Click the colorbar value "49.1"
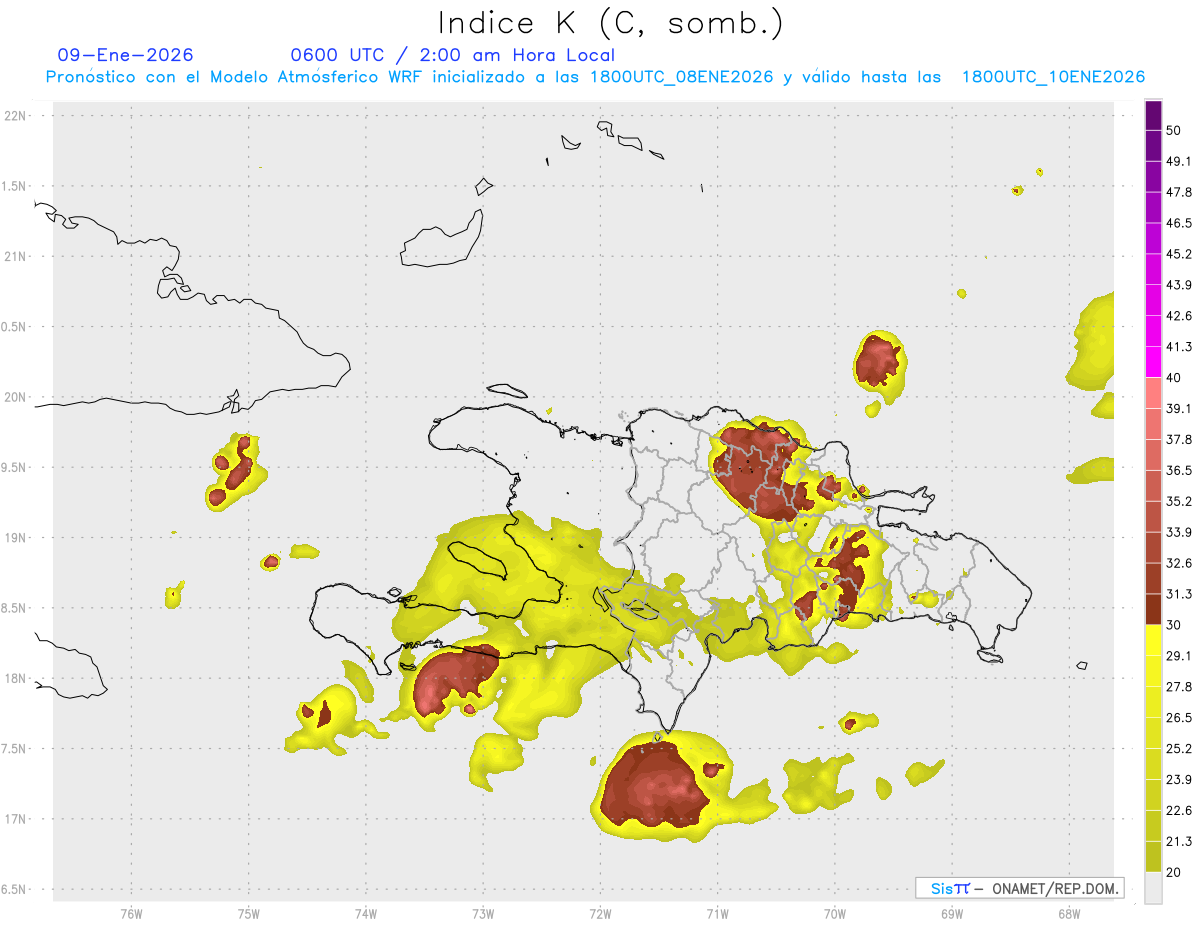Image resolution: width=1200 pixels, height=927 pixels. 1179,161
